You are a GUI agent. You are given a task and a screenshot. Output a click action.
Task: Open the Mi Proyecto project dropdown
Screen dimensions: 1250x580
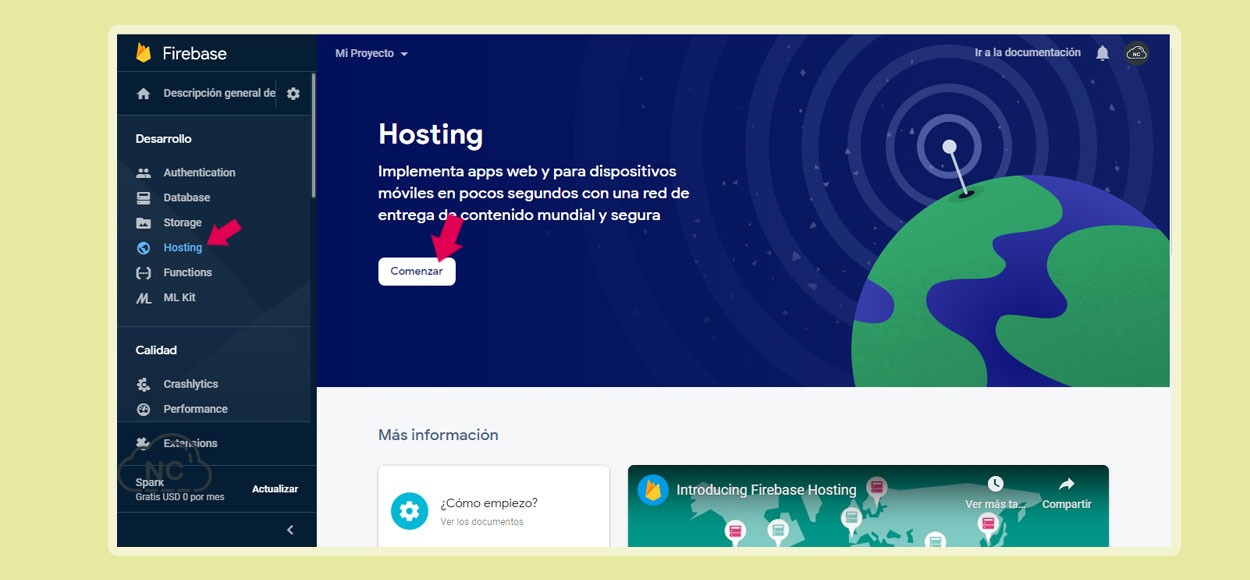click(372, 53)
